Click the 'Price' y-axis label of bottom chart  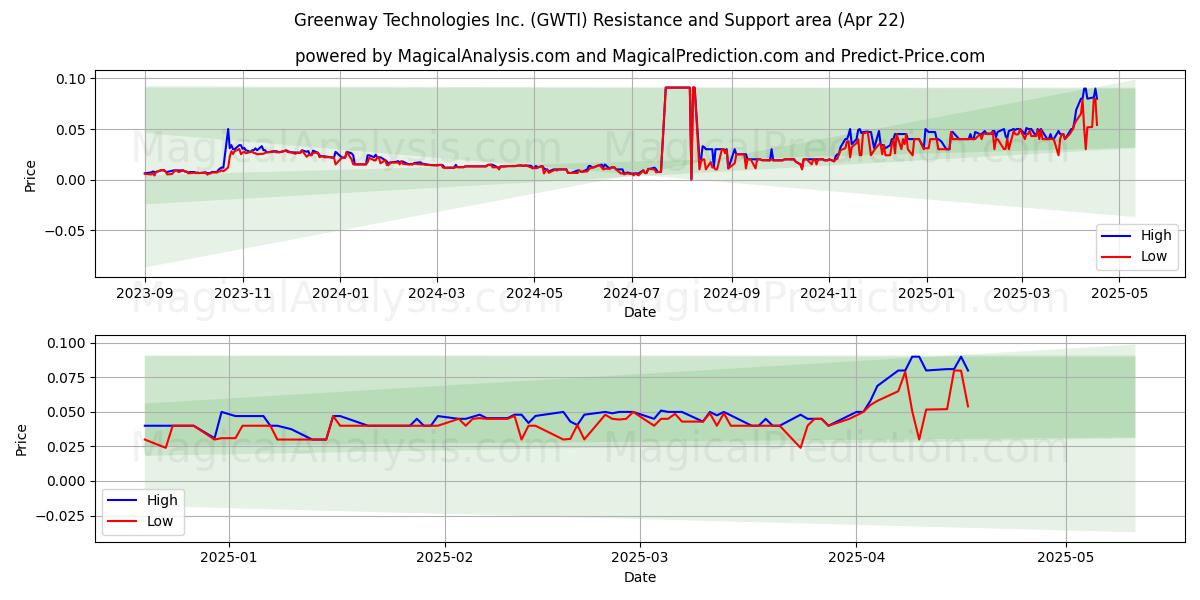[x=23, y=439]
